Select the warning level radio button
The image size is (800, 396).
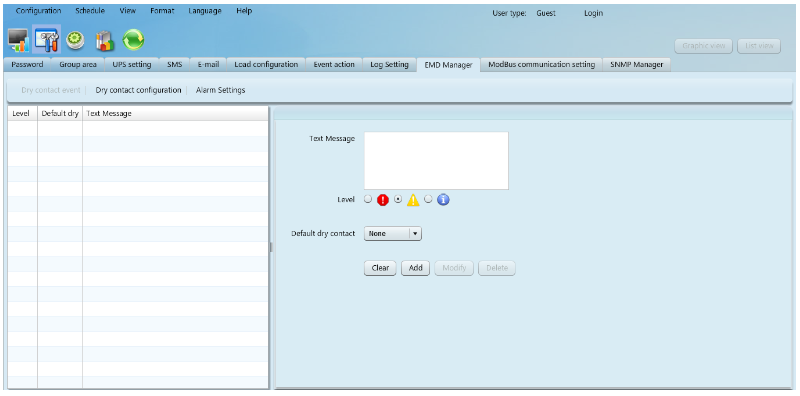point(398,200)
